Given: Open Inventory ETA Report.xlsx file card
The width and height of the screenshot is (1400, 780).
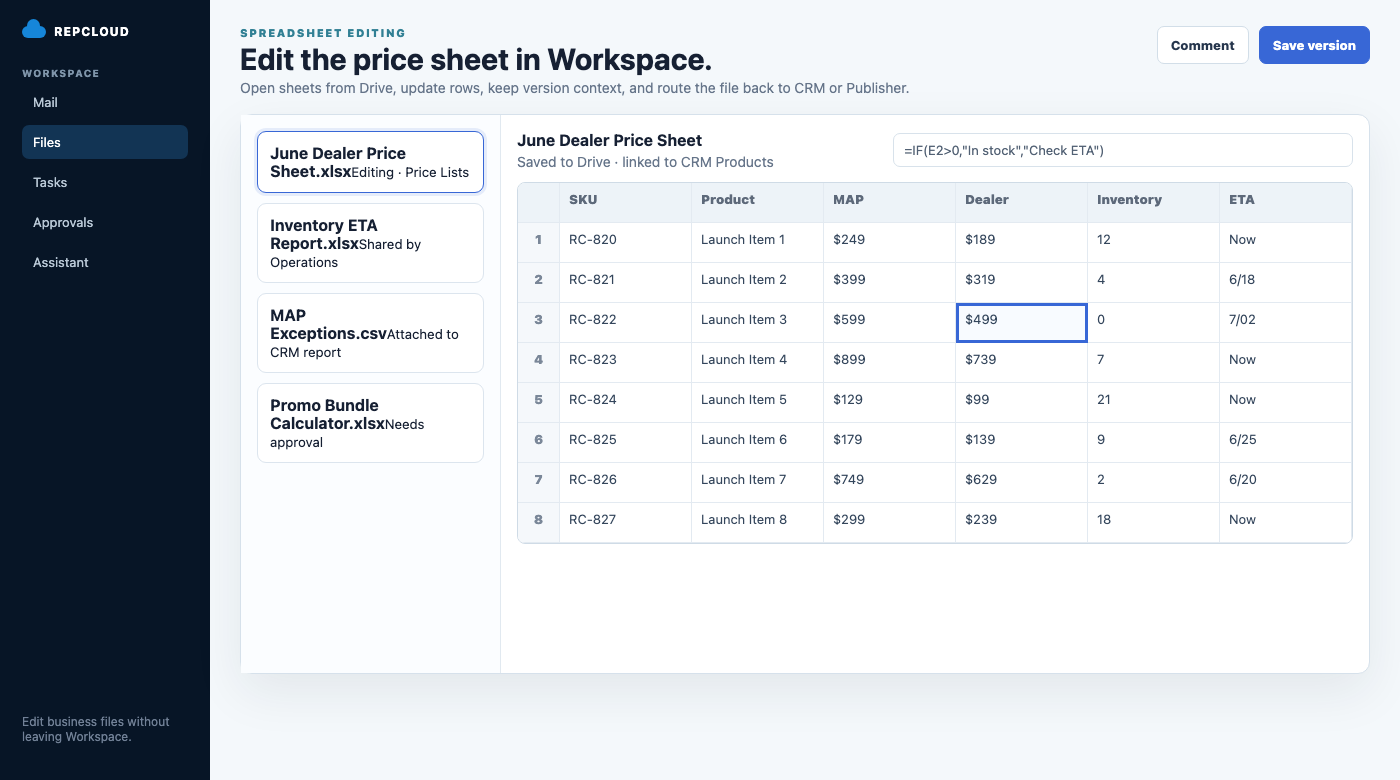Looking at the screenshot, I should [x=370, y=243].
